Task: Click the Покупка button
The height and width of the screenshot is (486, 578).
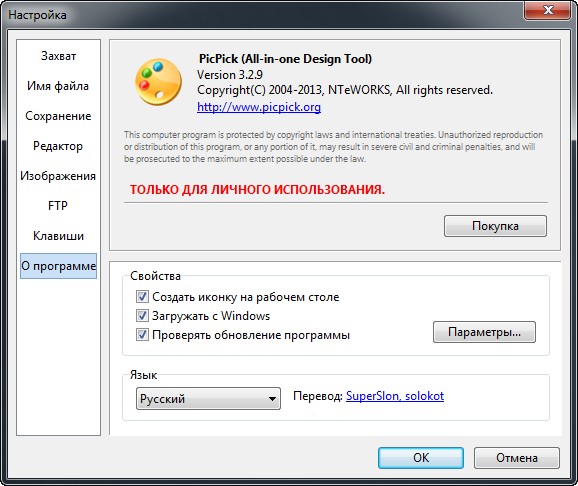Action: click(495, 226)
